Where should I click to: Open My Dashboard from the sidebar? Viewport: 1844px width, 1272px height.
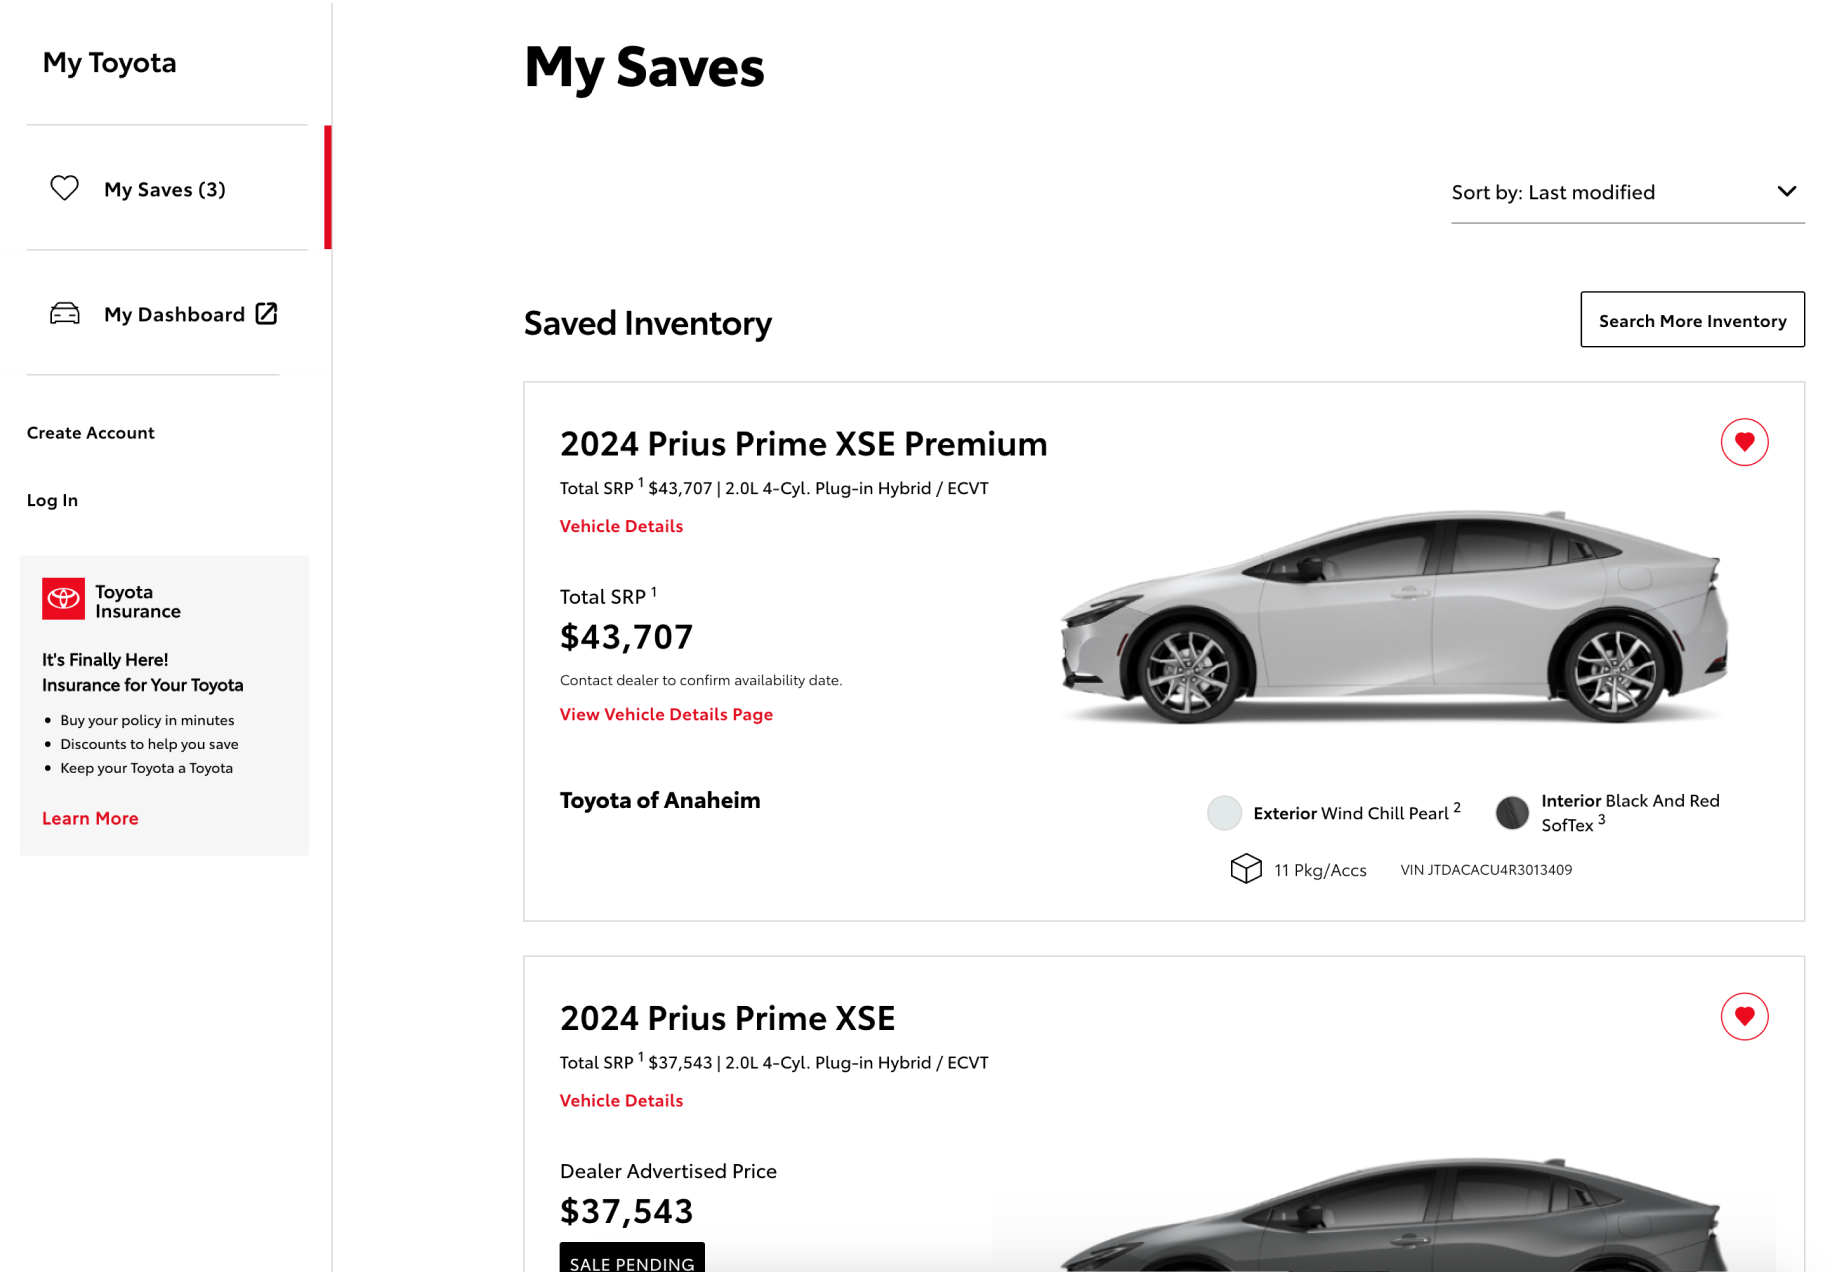click(x=175, y=313)
